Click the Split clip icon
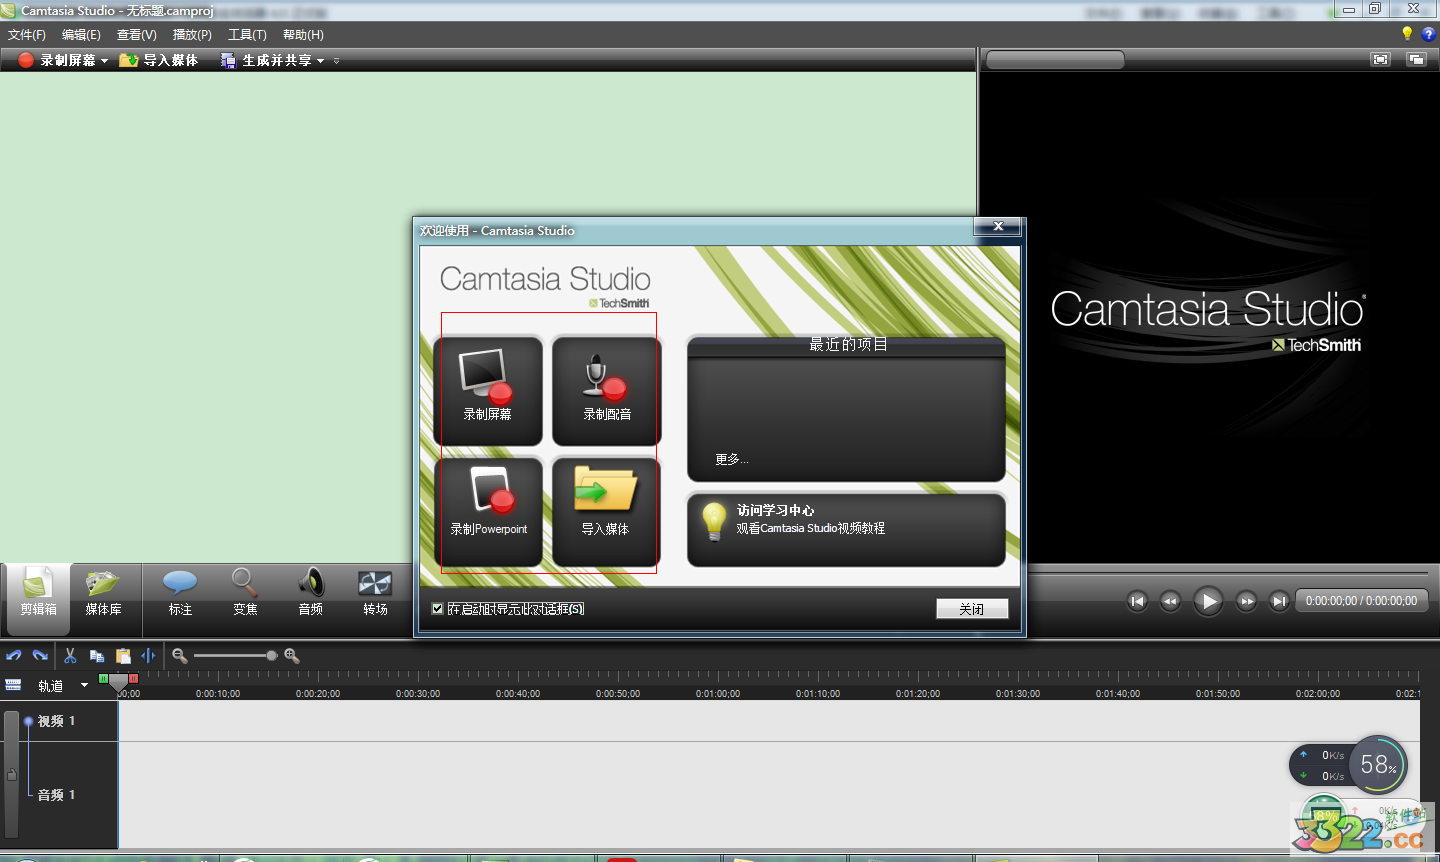The image size is (1440, 862). pyautogui.click(x=149, y=656)
